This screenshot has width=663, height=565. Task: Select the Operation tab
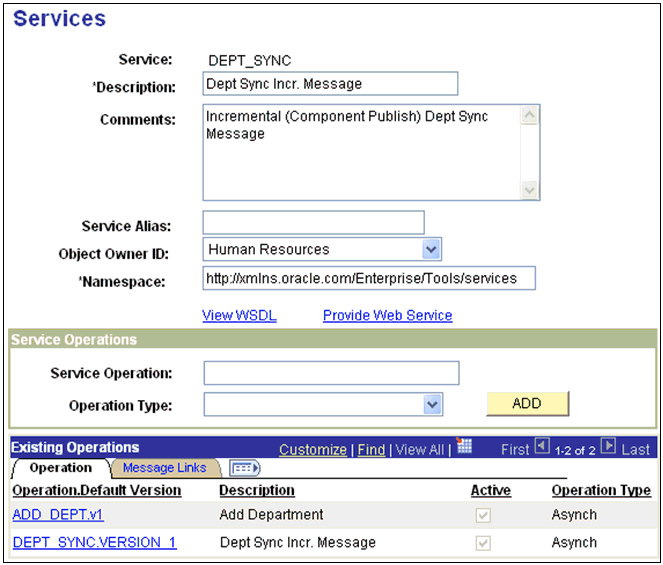(61, 468)
